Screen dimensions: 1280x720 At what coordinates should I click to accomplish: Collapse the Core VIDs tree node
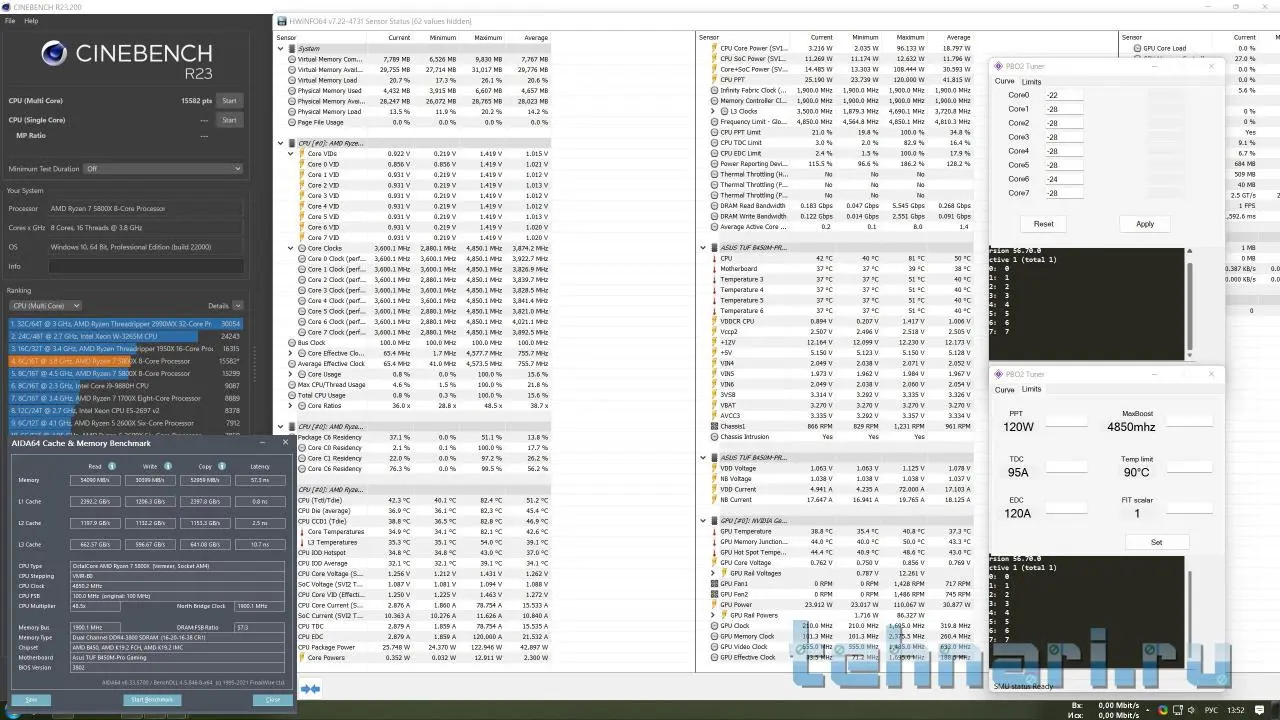tap(291, 153)
